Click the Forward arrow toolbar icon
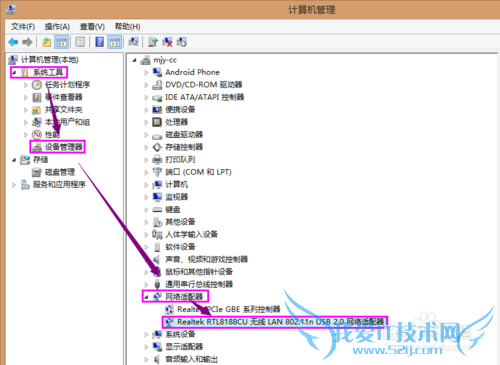 coord(27,42)
